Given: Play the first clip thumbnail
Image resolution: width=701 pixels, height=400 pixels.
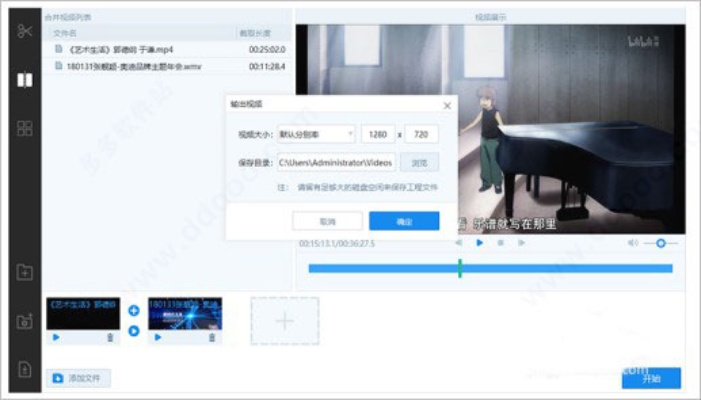Looking at the screenshot, I should click(56, 337).
